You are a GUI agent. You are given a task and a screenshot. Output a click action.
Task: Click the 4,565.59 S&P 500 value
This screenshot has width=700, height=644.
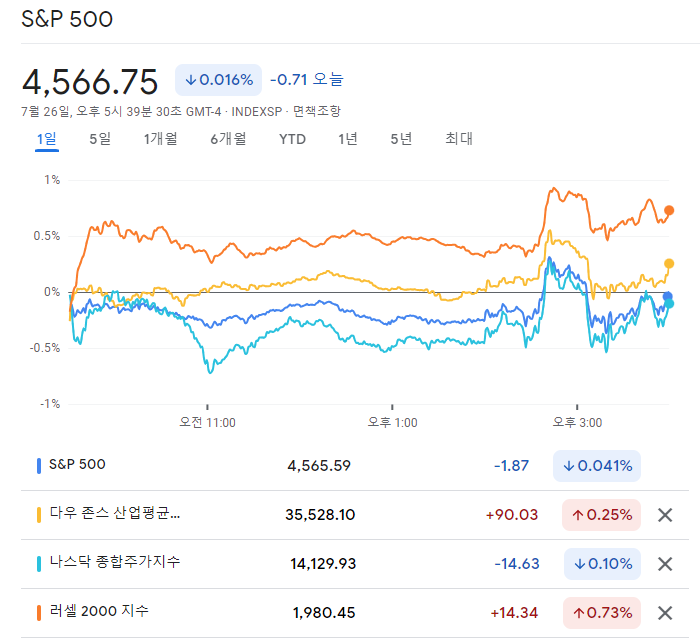(319, 466)
